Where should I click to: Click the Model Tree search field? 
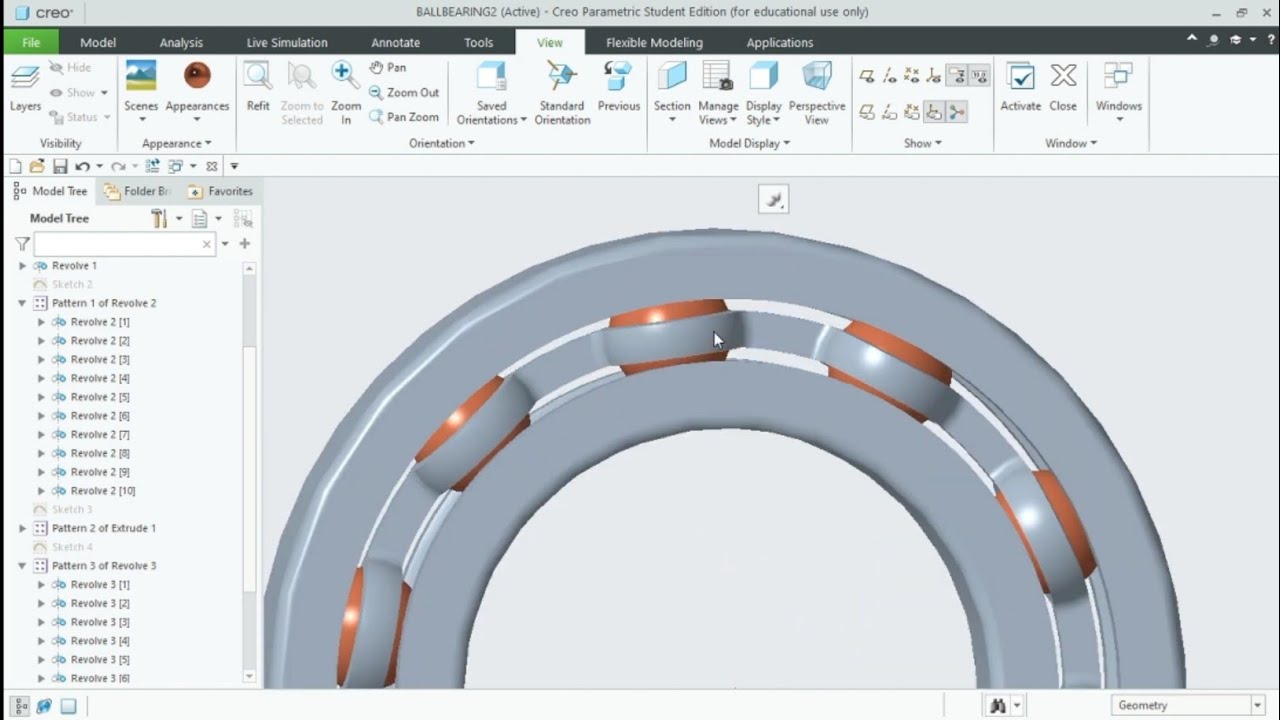pyautogui.click(x=125, y=244)
